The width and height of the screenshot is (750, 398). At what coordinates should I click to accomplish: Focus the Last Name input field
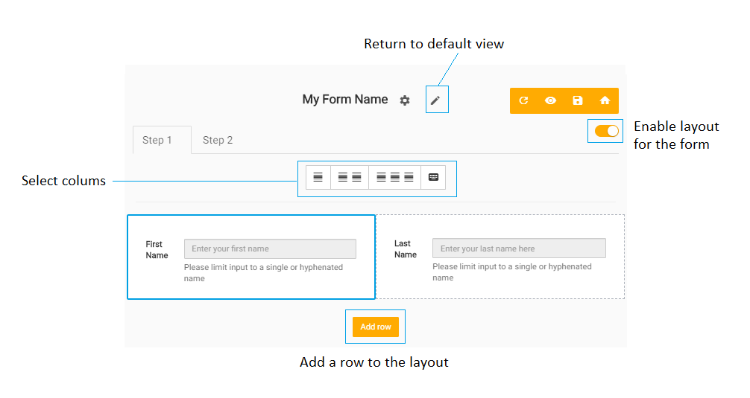tap(519, 248)
